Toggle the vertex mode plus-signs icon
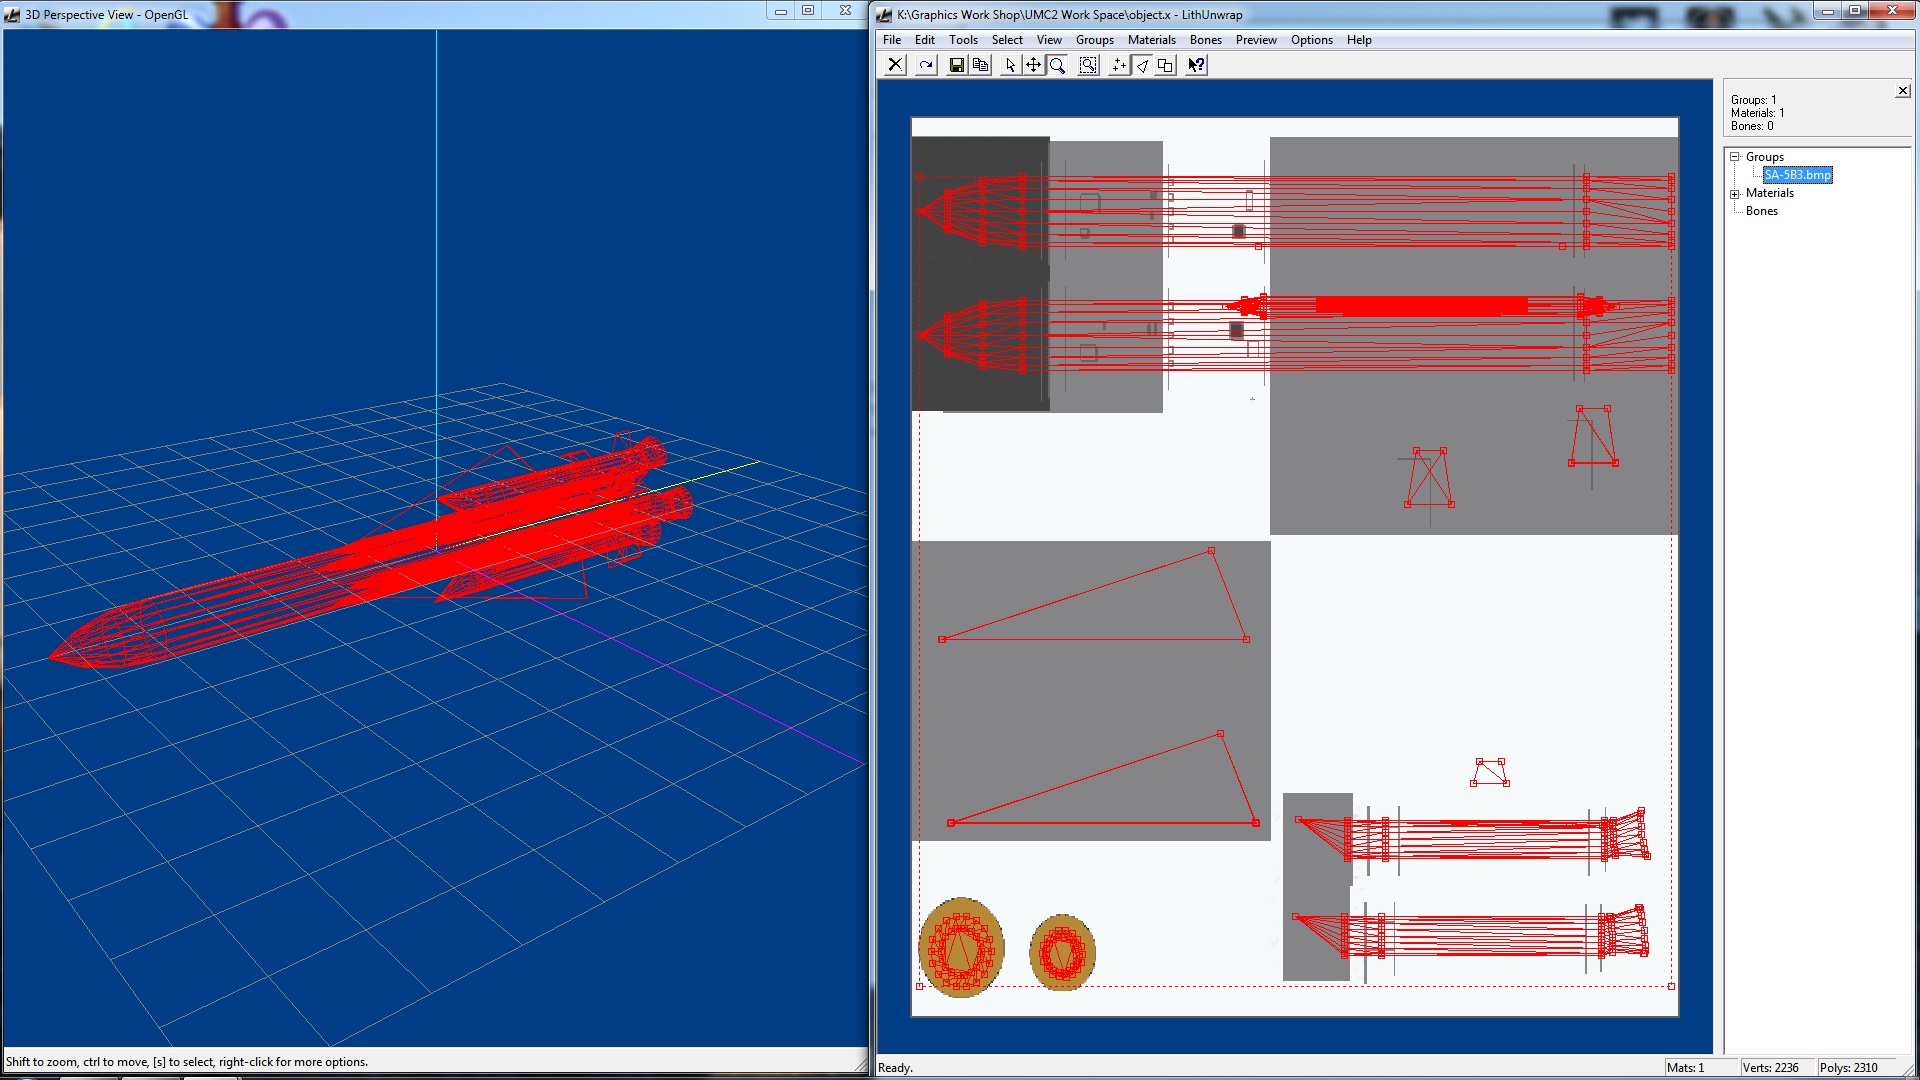 1119,65
